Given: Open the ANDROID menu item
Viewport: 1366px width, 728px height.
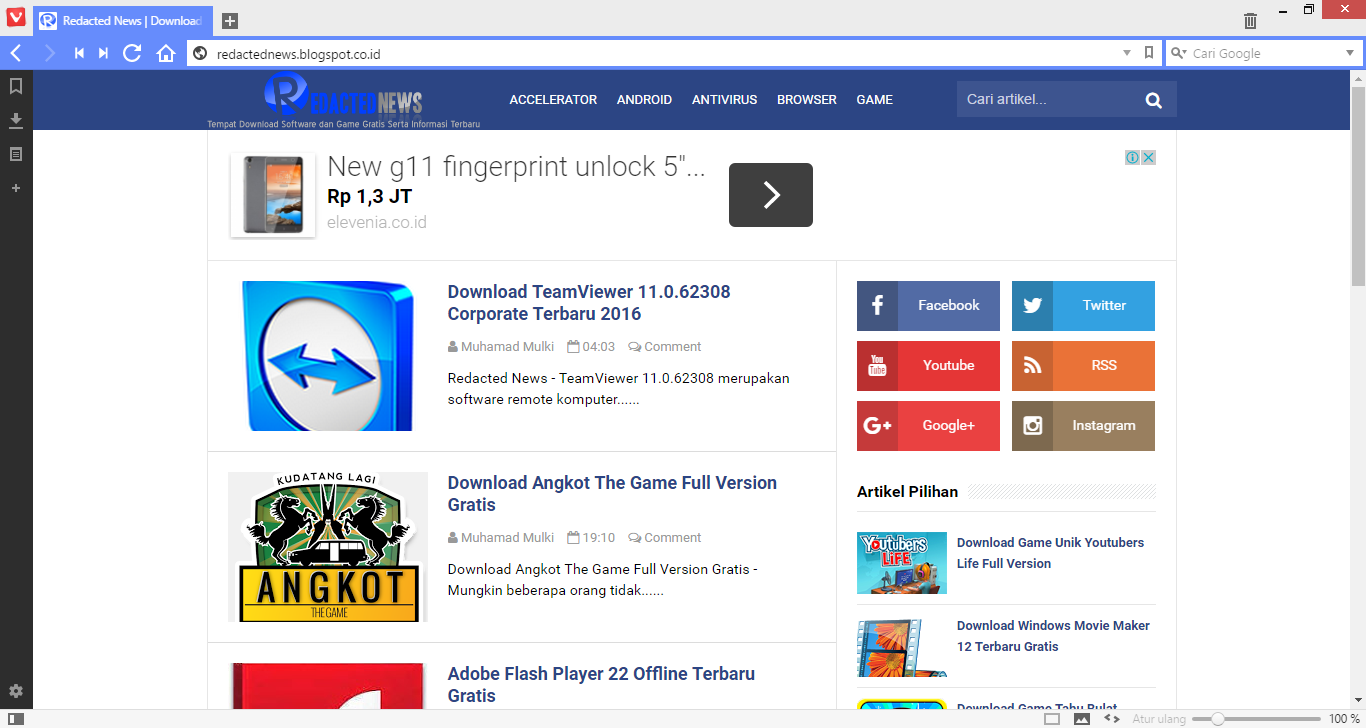Looking at the screenshot, I should click(644, 100).
